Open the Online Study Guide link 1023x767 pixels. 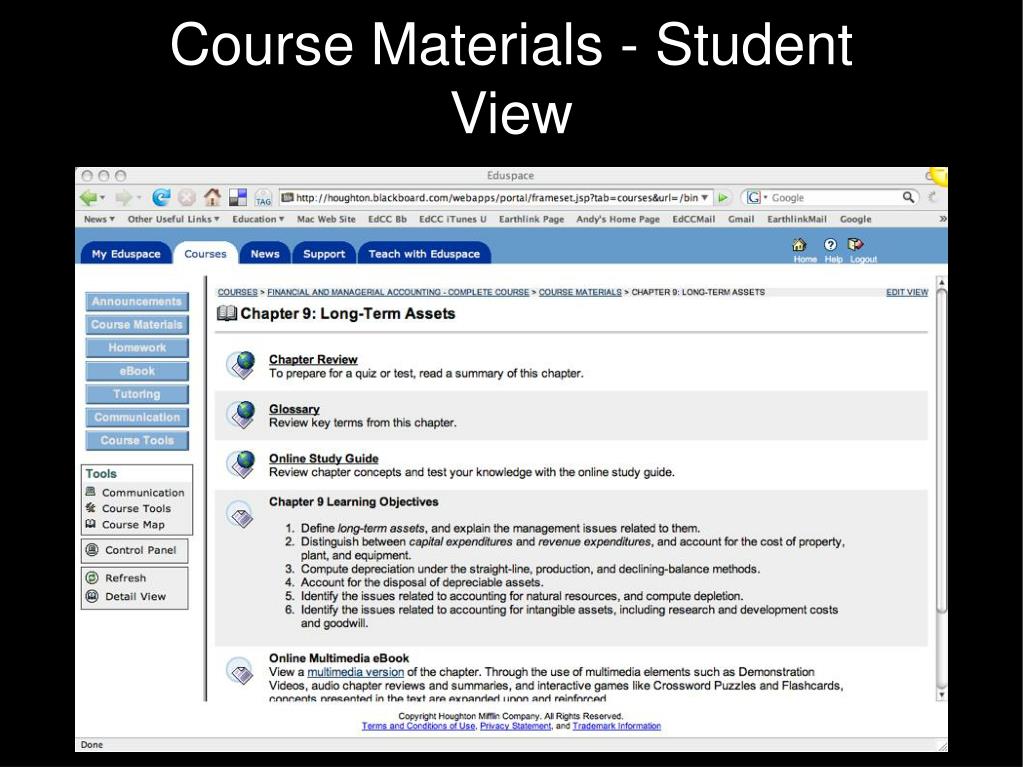[x=324, y=459]
